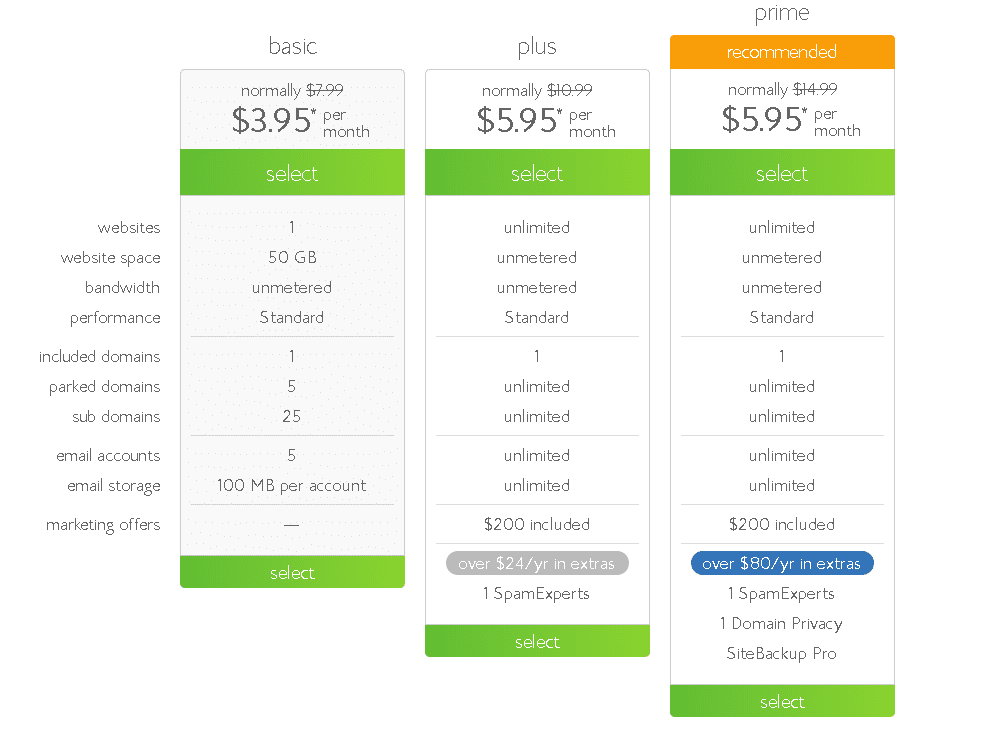Click '1 Domain Privacy' in prime extras
The image size is (1001, 745).
point(781,623)
